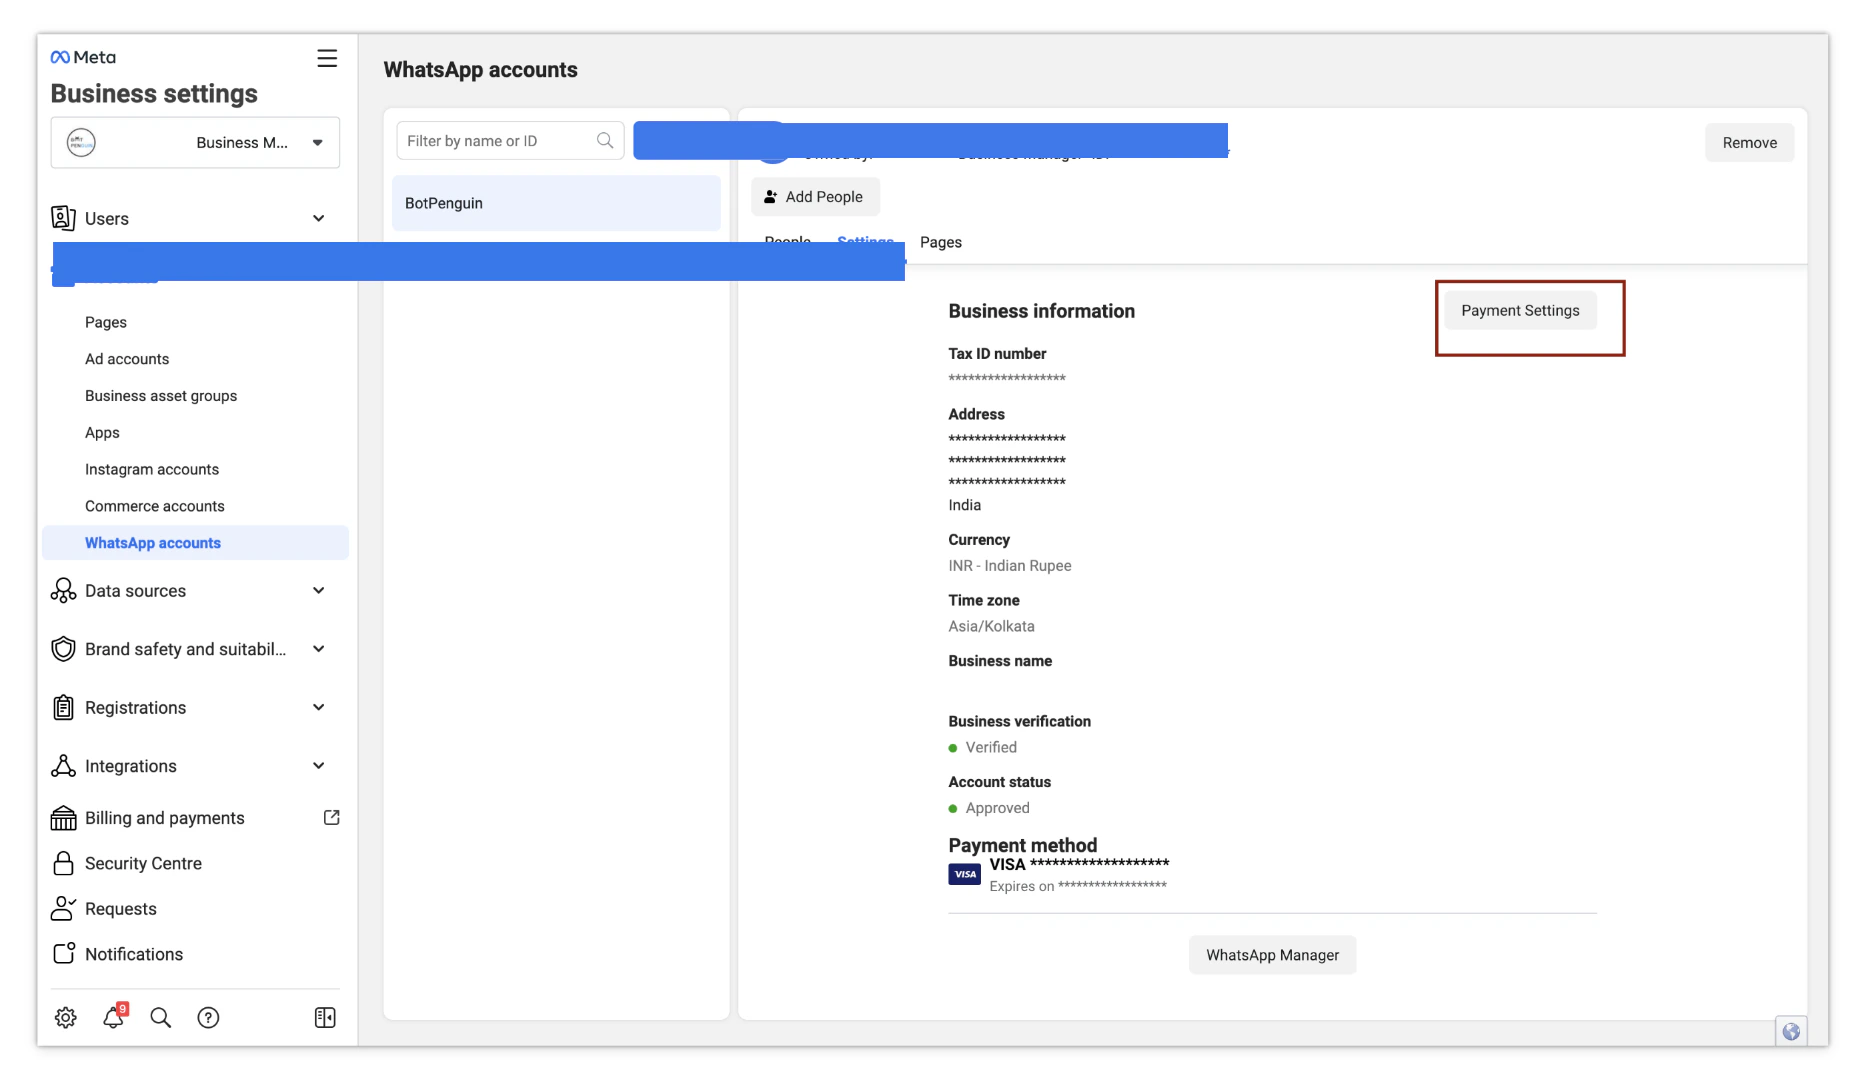
Task: Click the search magnifier at sidebar bottom
Action: pos(160,1017)
